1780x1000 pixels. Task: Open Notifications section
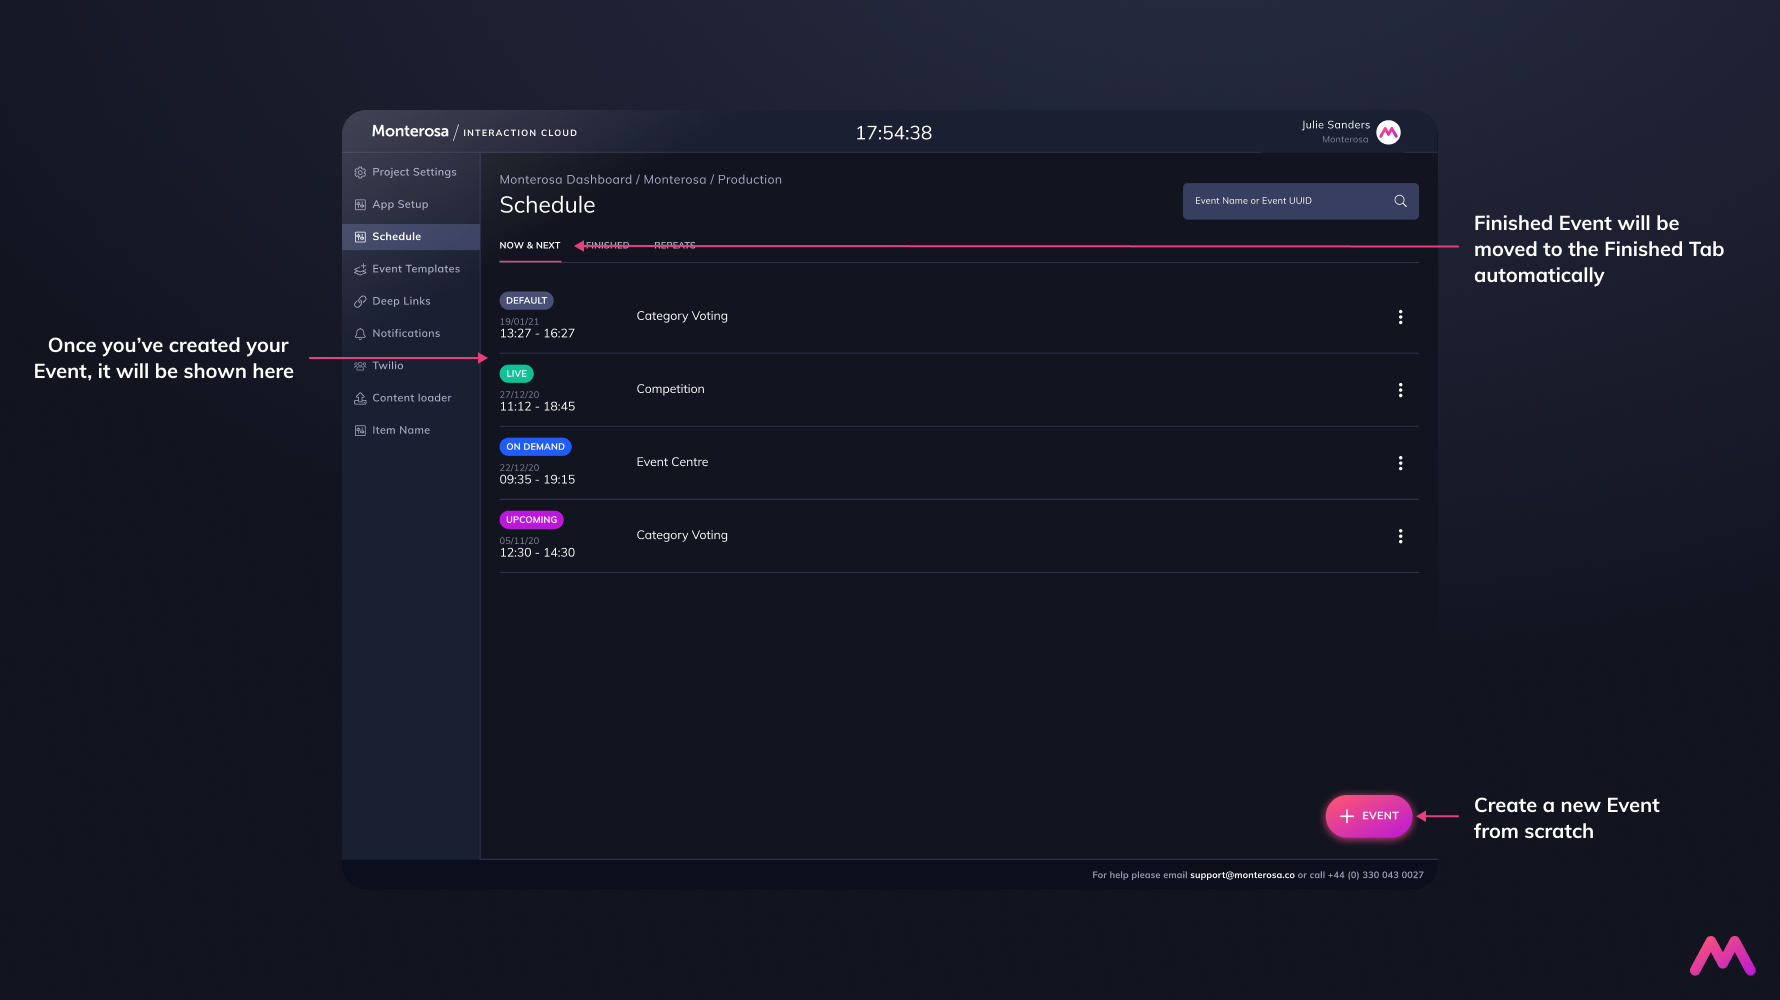411,333
